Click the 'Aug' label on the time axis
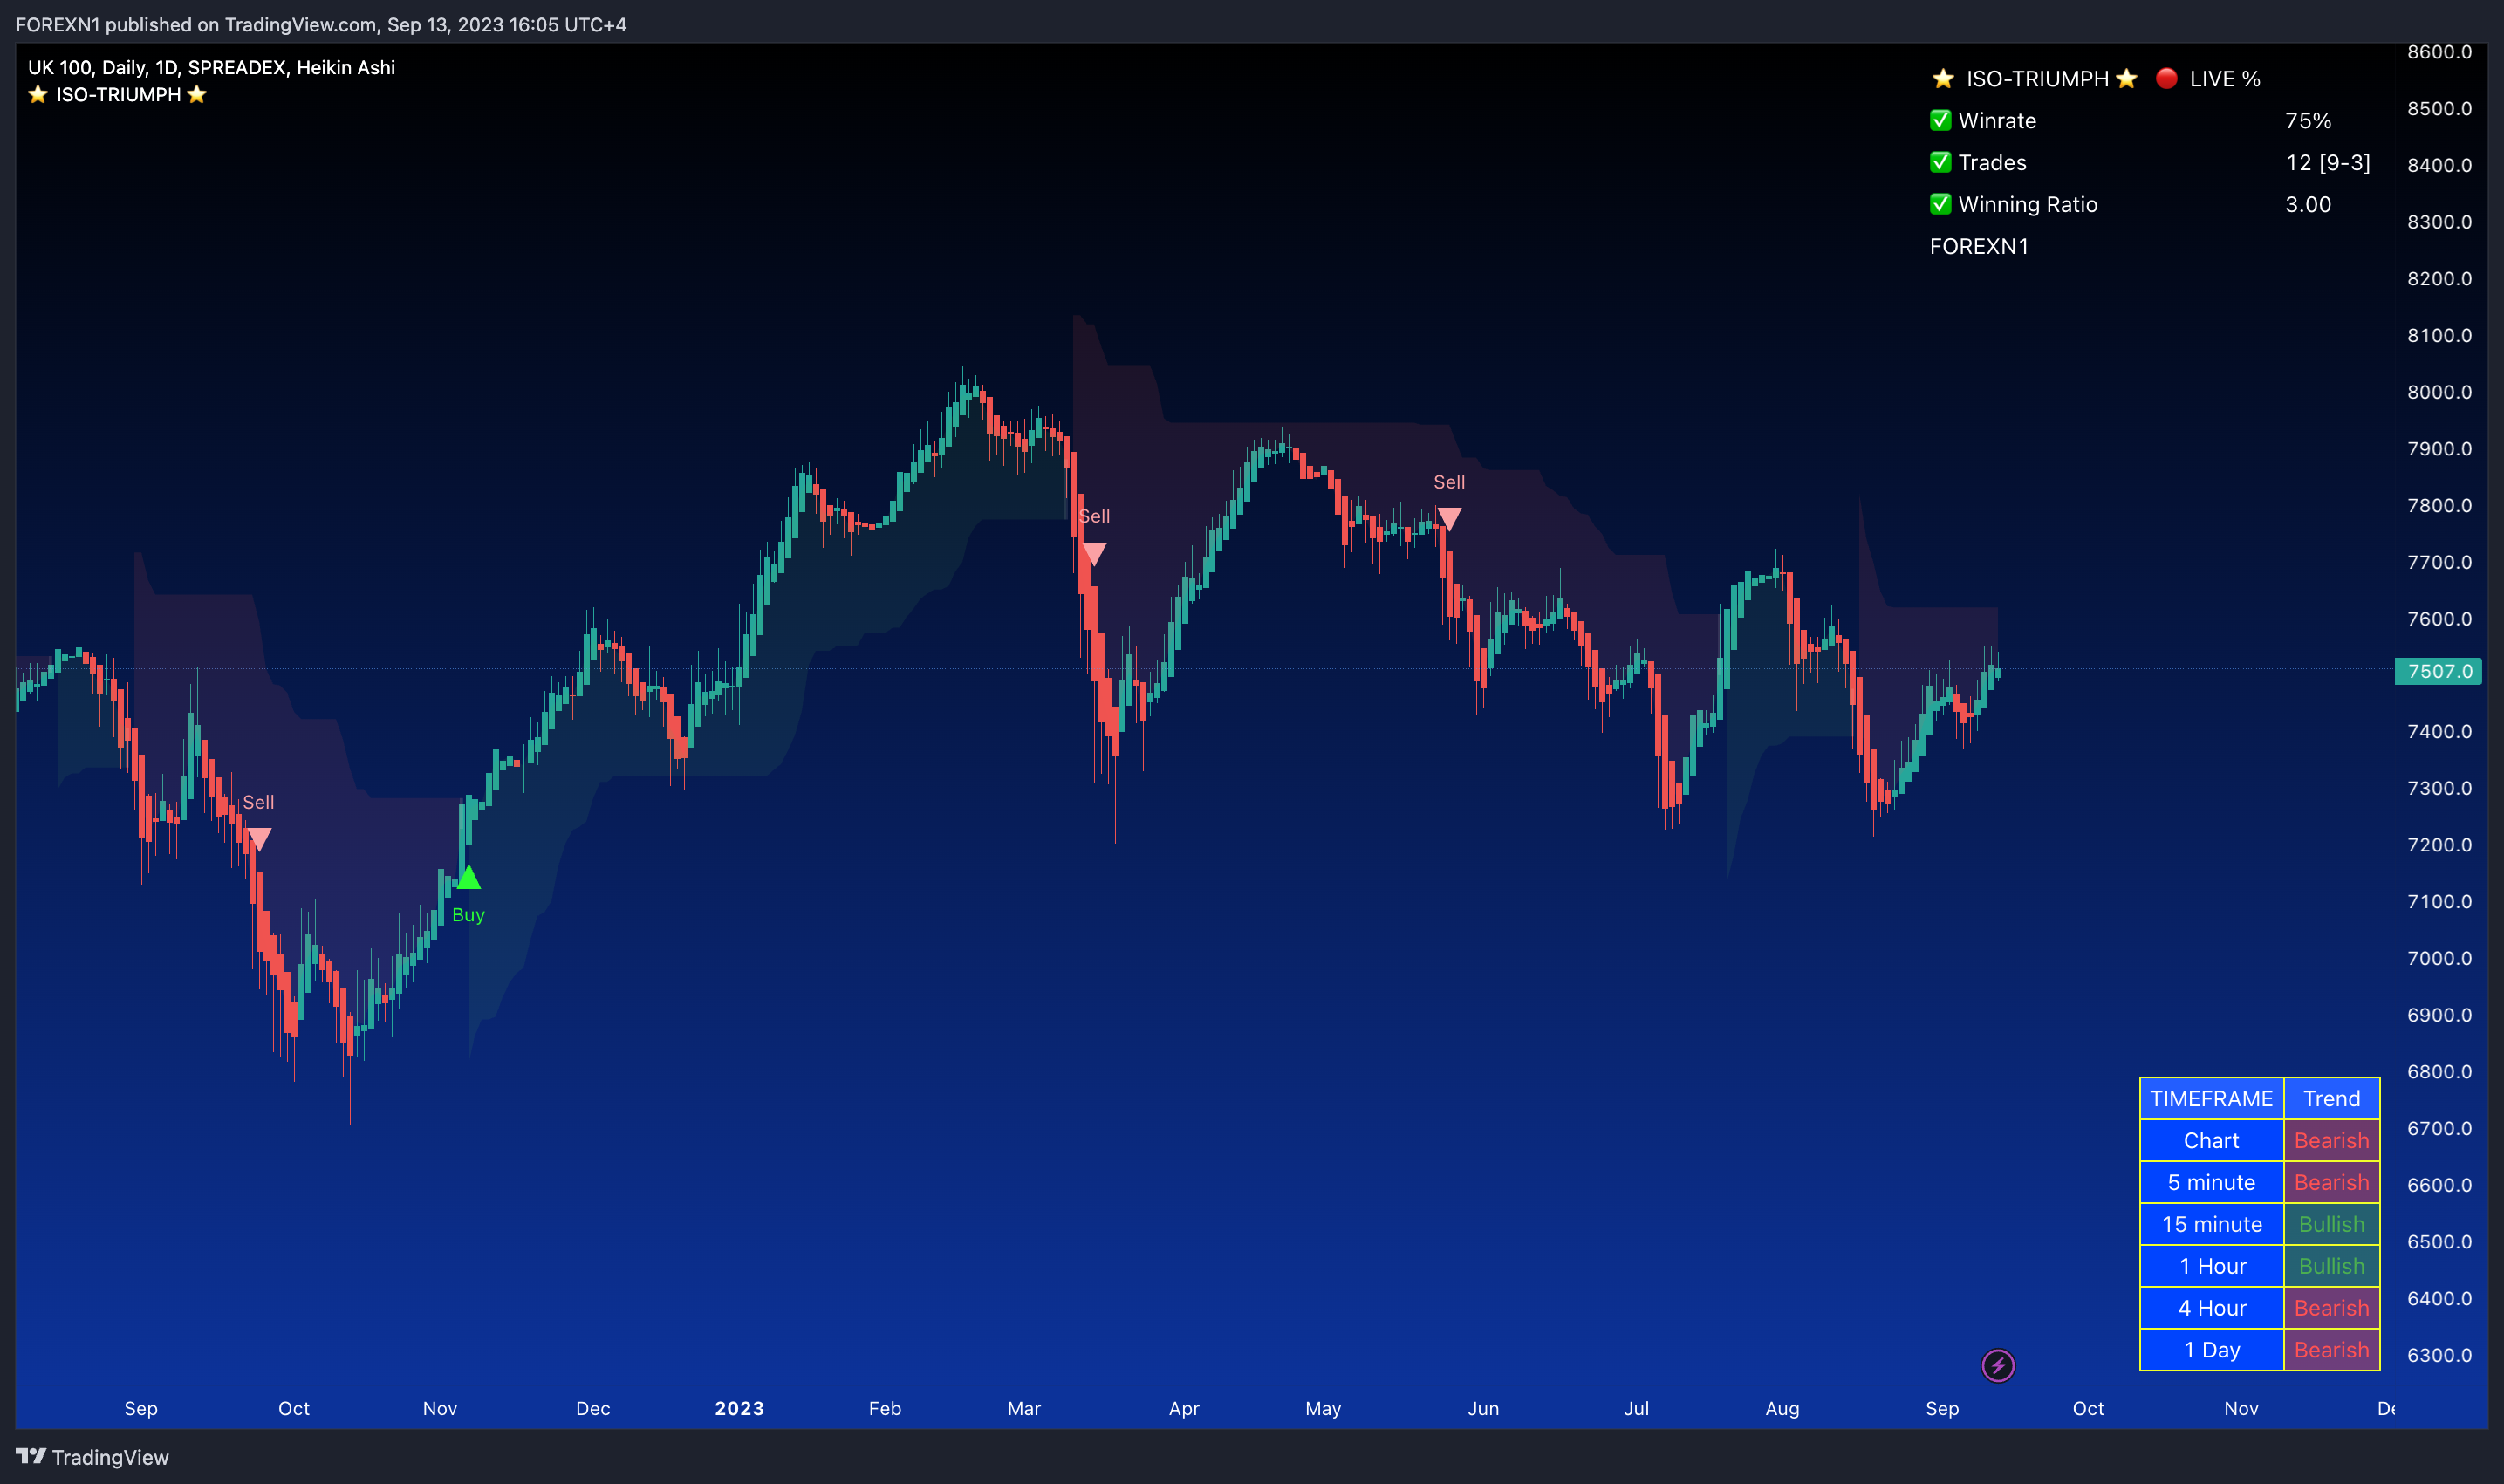Image resolution: width=2504 pixels, height=1484 pixels. 1782,1408
